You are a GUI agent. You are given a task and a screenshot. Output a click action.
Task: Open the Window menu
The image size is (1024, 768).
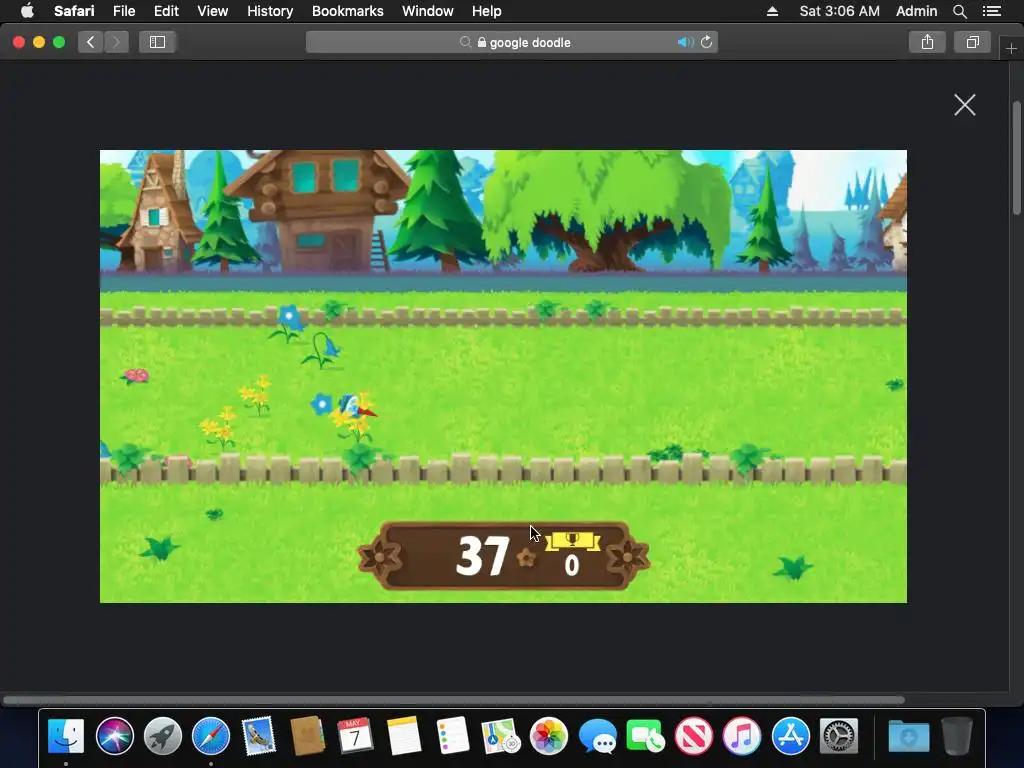coord(427,11)
